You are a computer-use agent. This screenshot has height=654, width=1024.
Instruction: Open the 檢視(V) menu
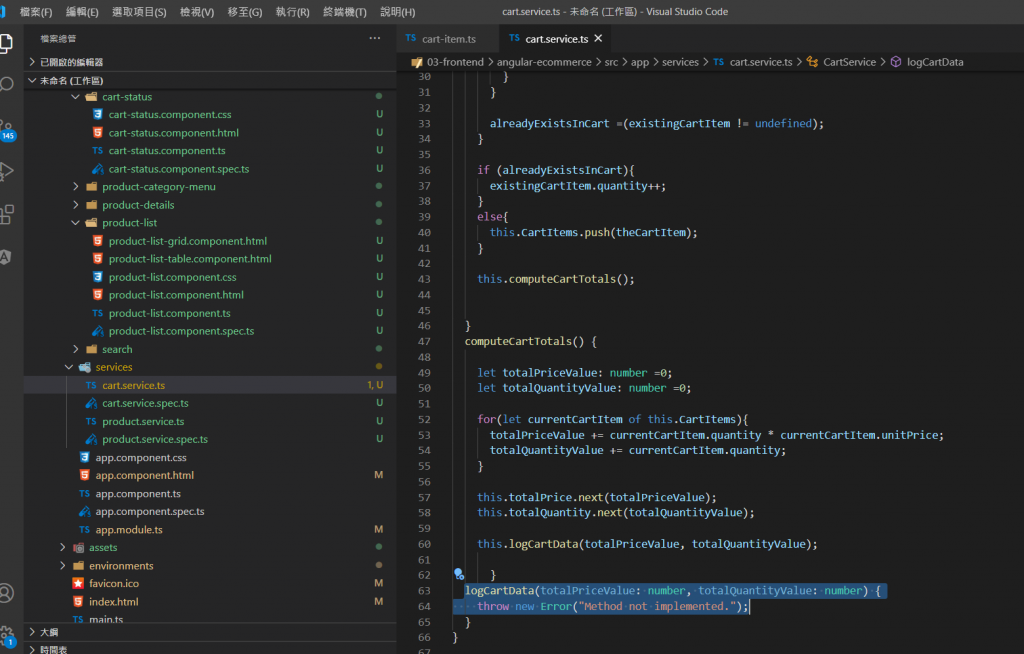(x=196, y=12)
